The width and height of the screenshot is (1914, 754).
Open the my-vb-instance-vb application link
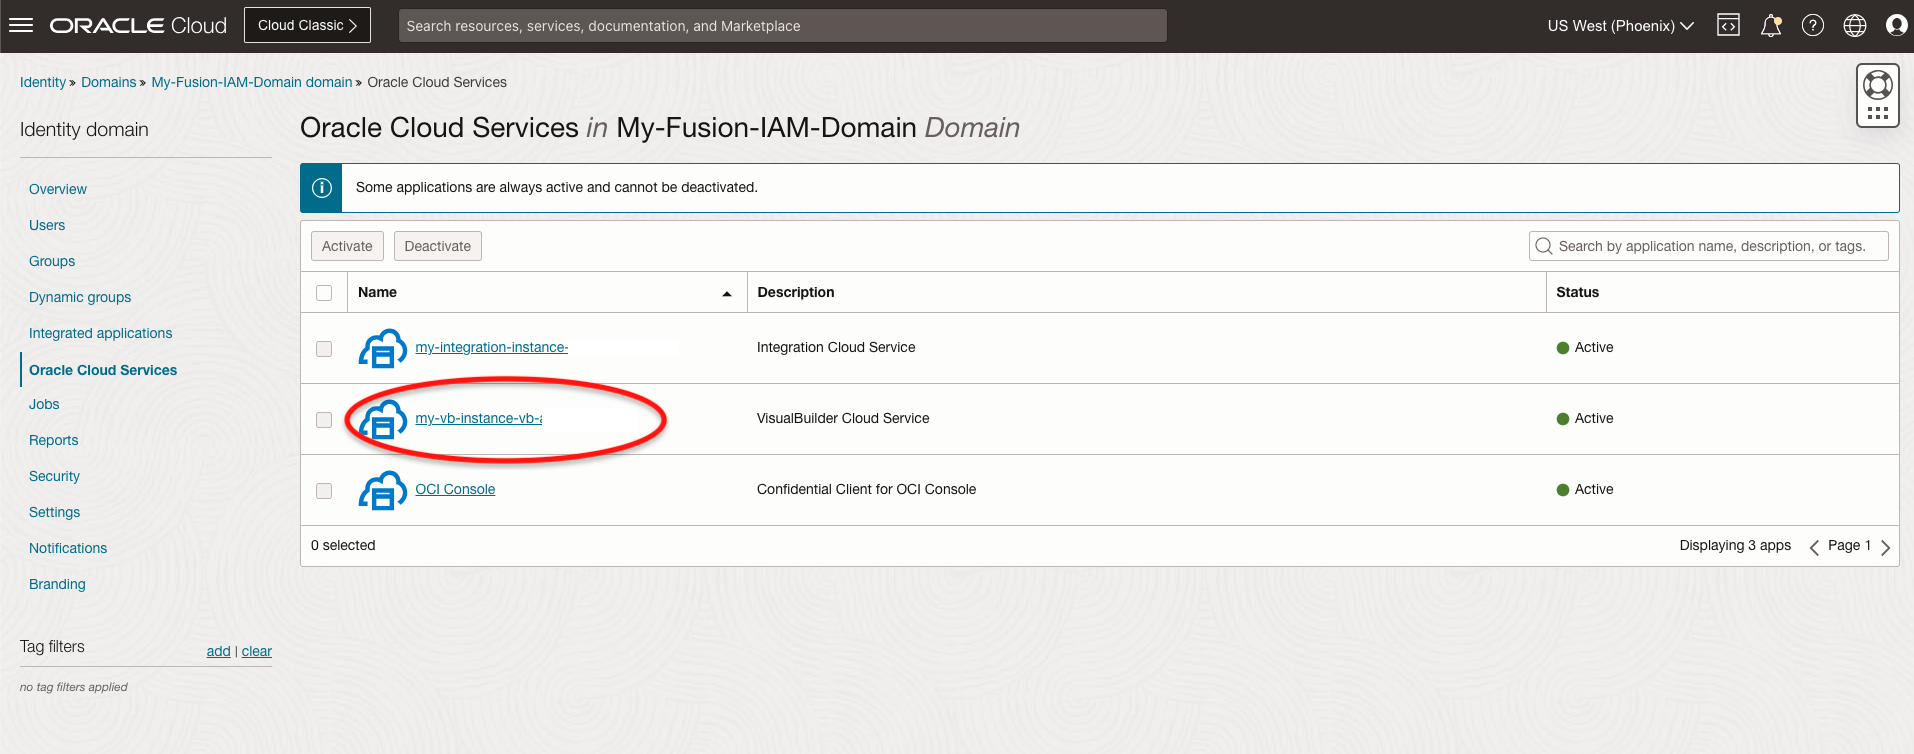tap(477, 418)
